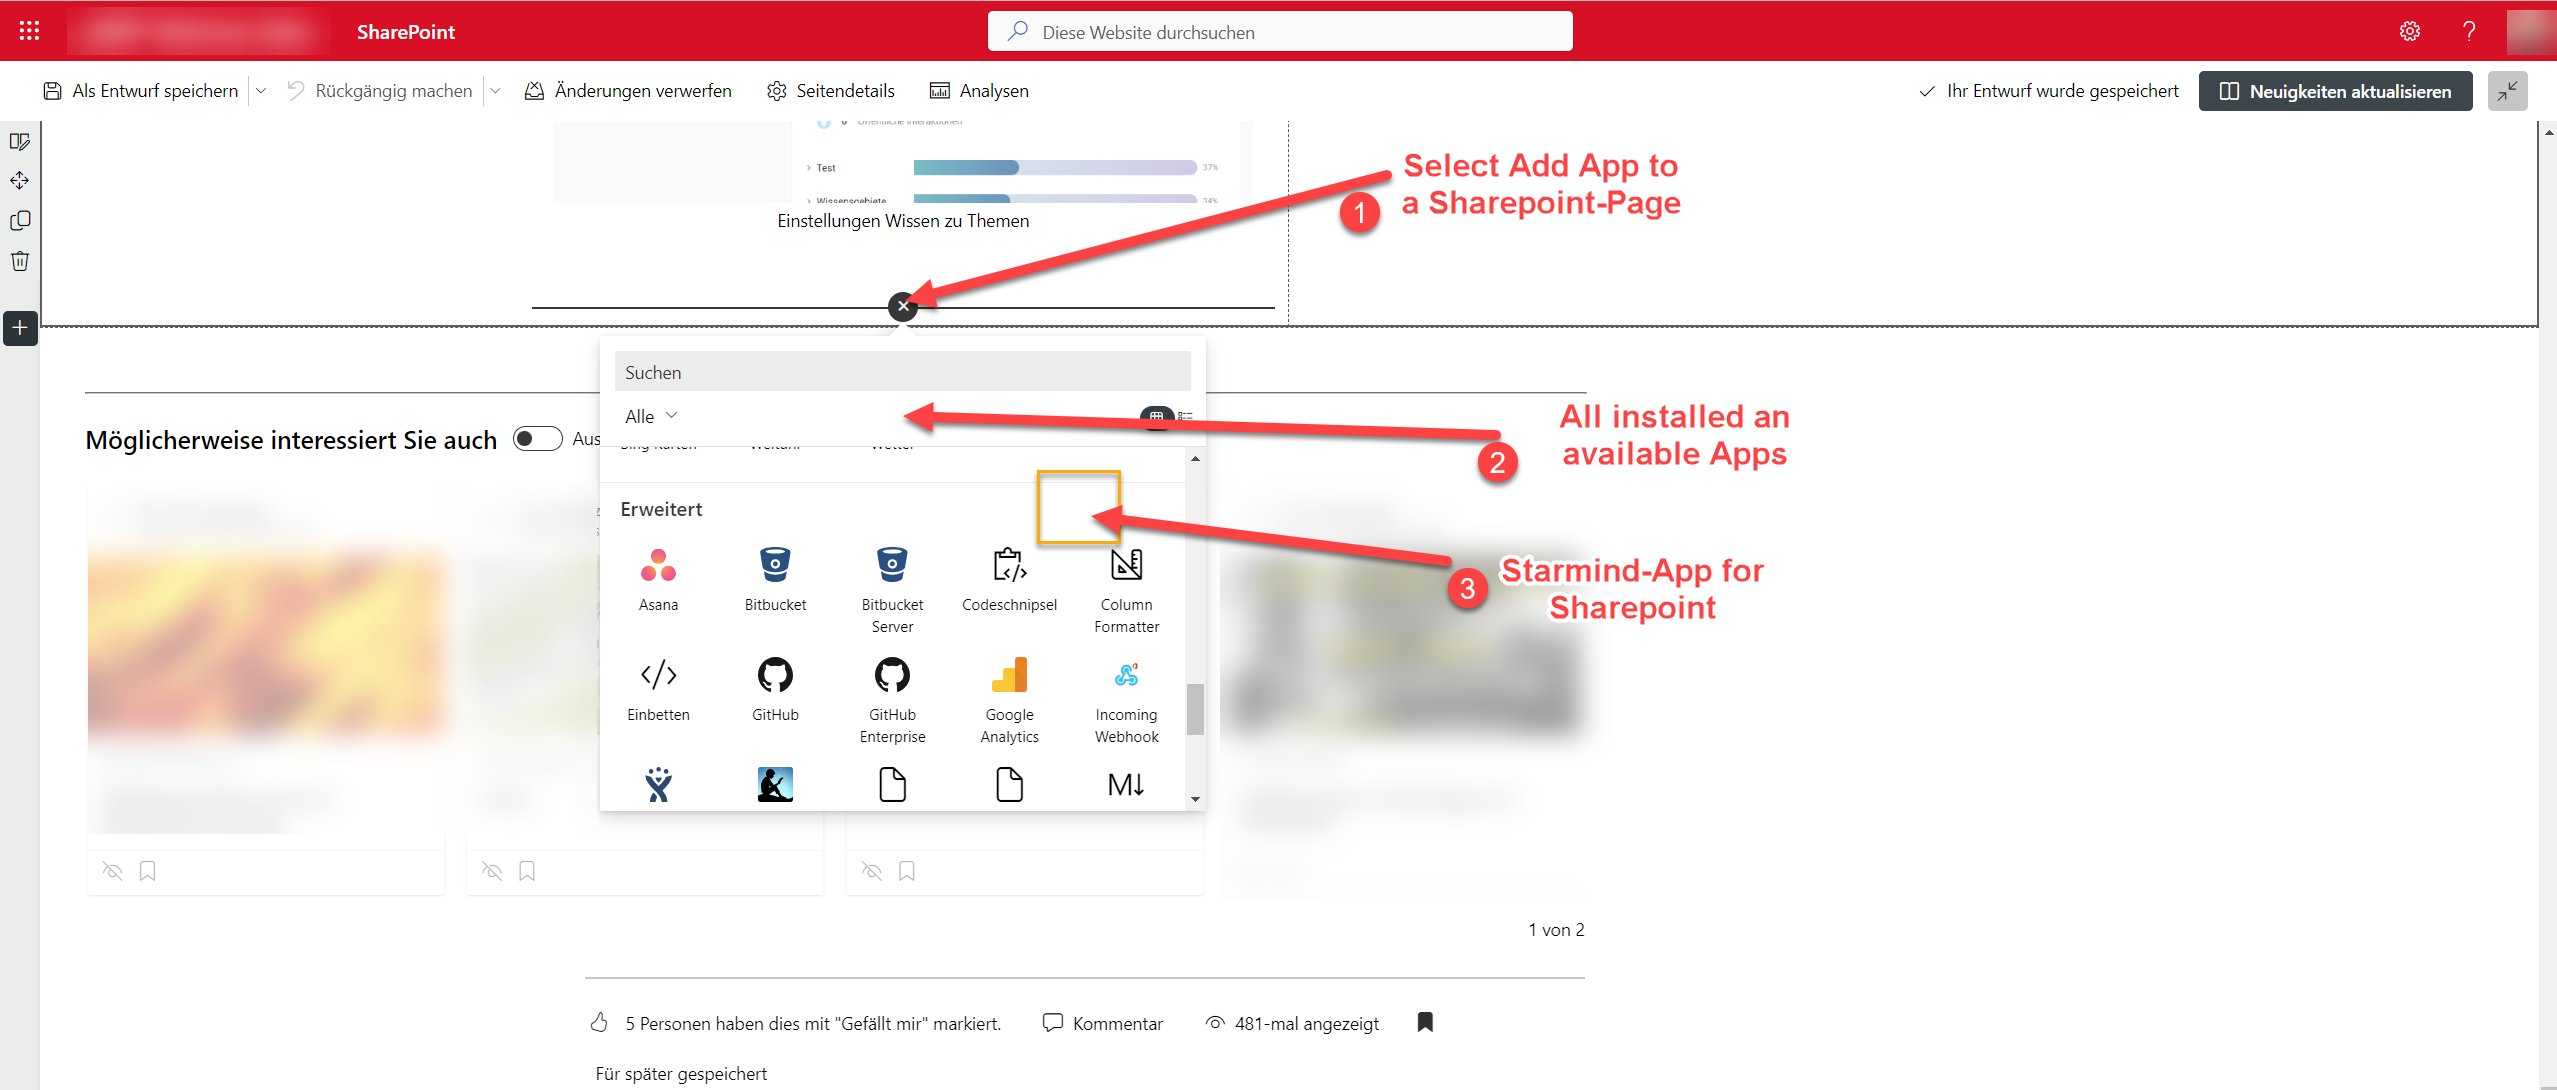Click the 'Für später gespeichert' text
2557x1090 pixels.
tap(681, 1074)
